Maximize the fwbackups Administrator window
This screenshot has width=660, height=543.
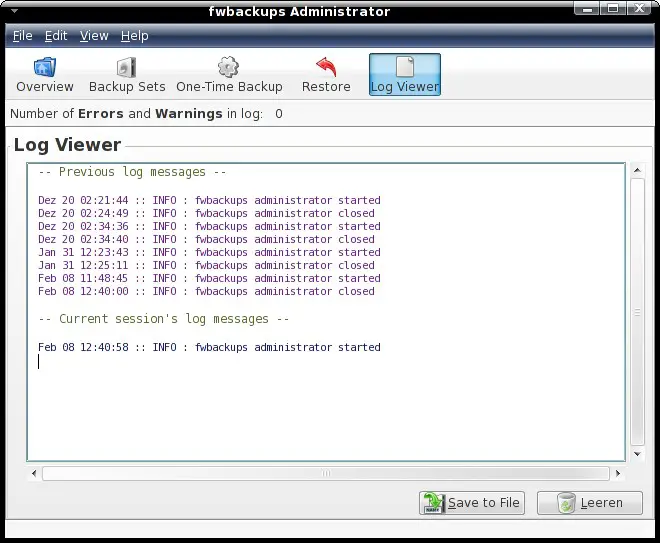(x=613, y=8)
